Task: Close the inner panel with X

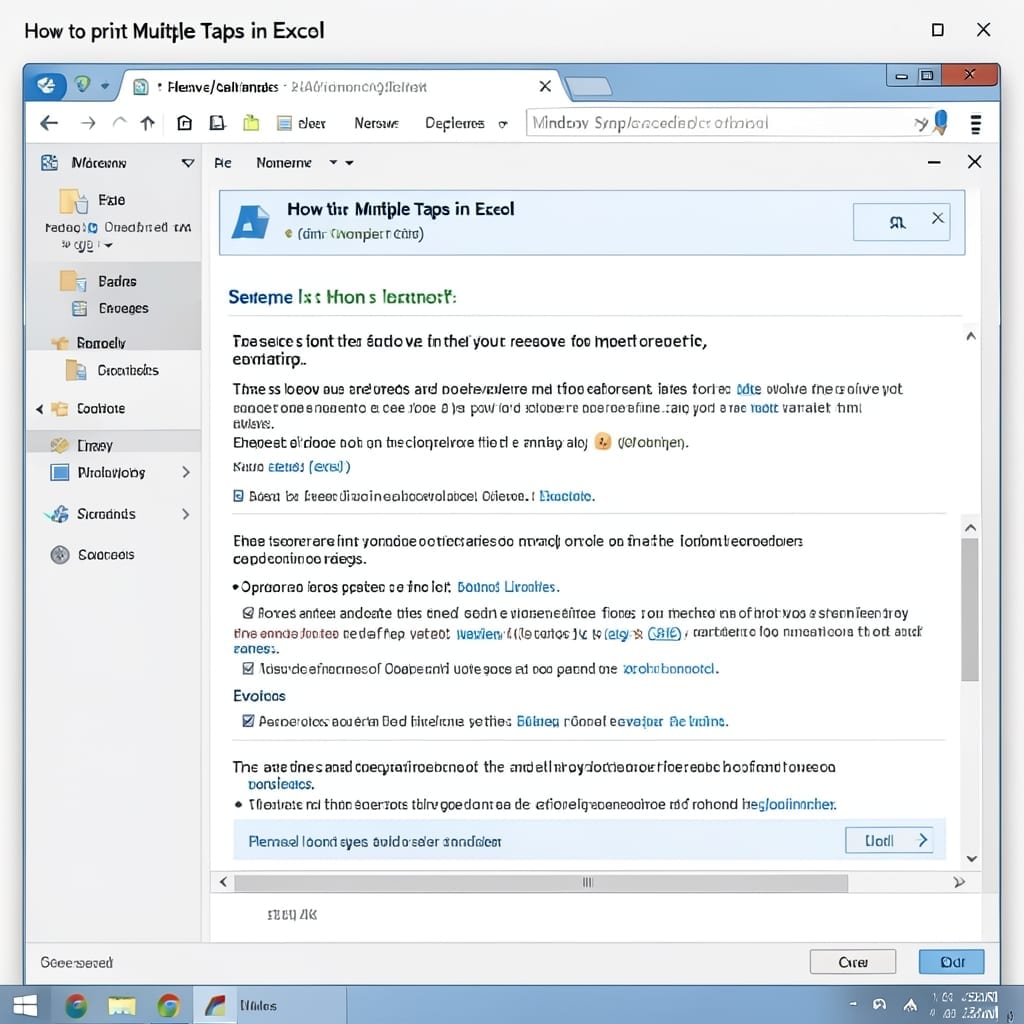Action: tap(974, 162)
